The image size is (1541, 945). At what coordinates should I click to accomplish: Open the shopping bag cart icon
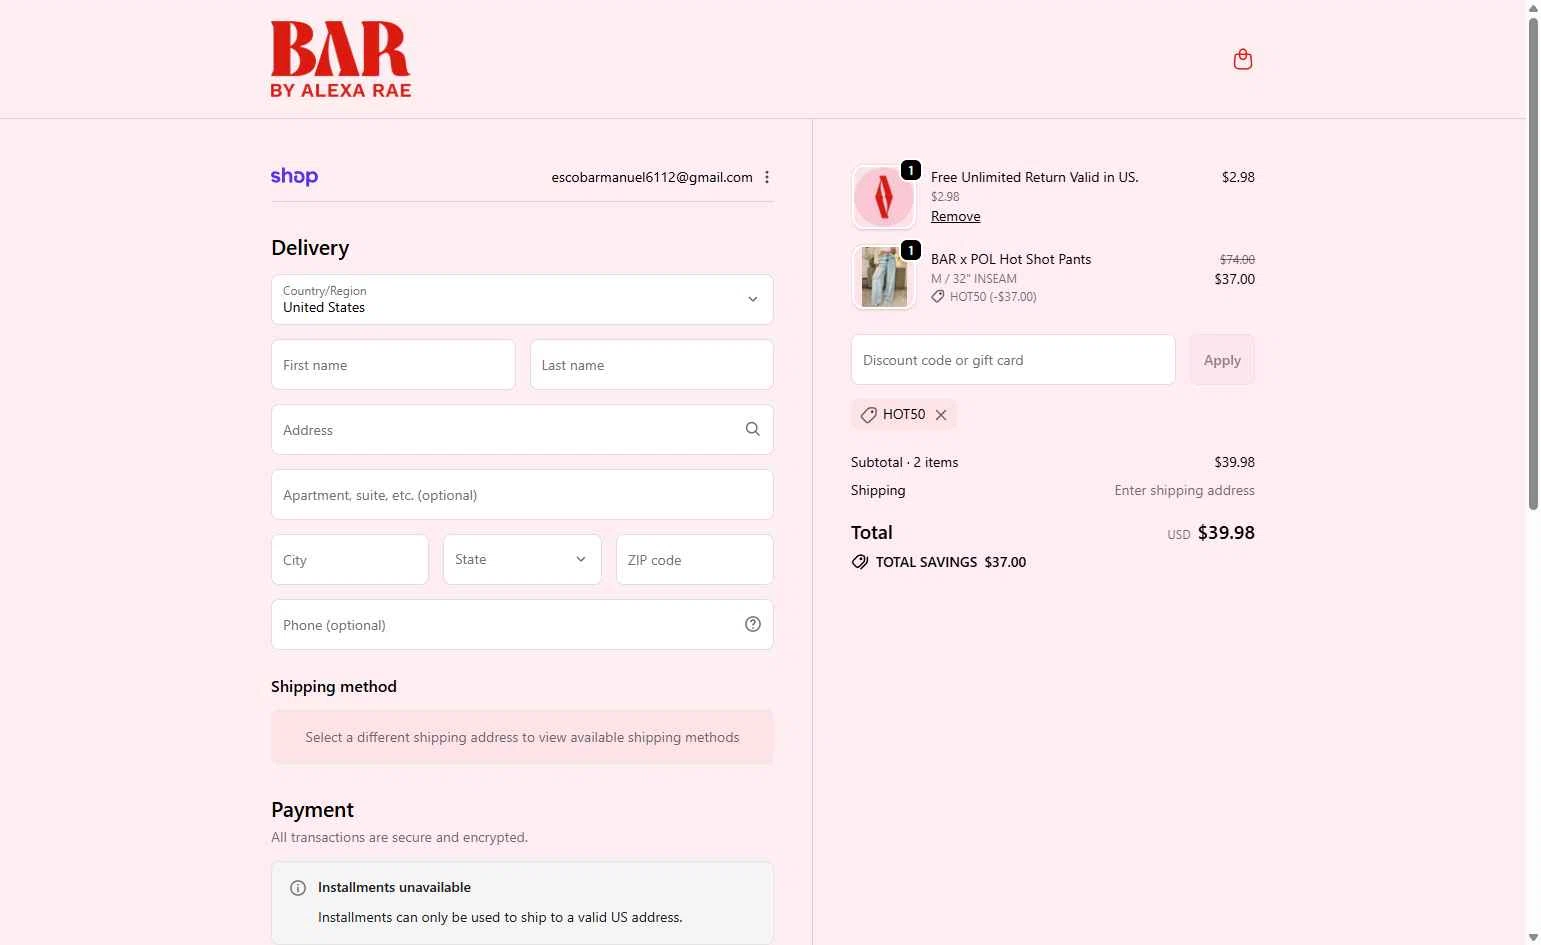click(x=1242, y=59)
